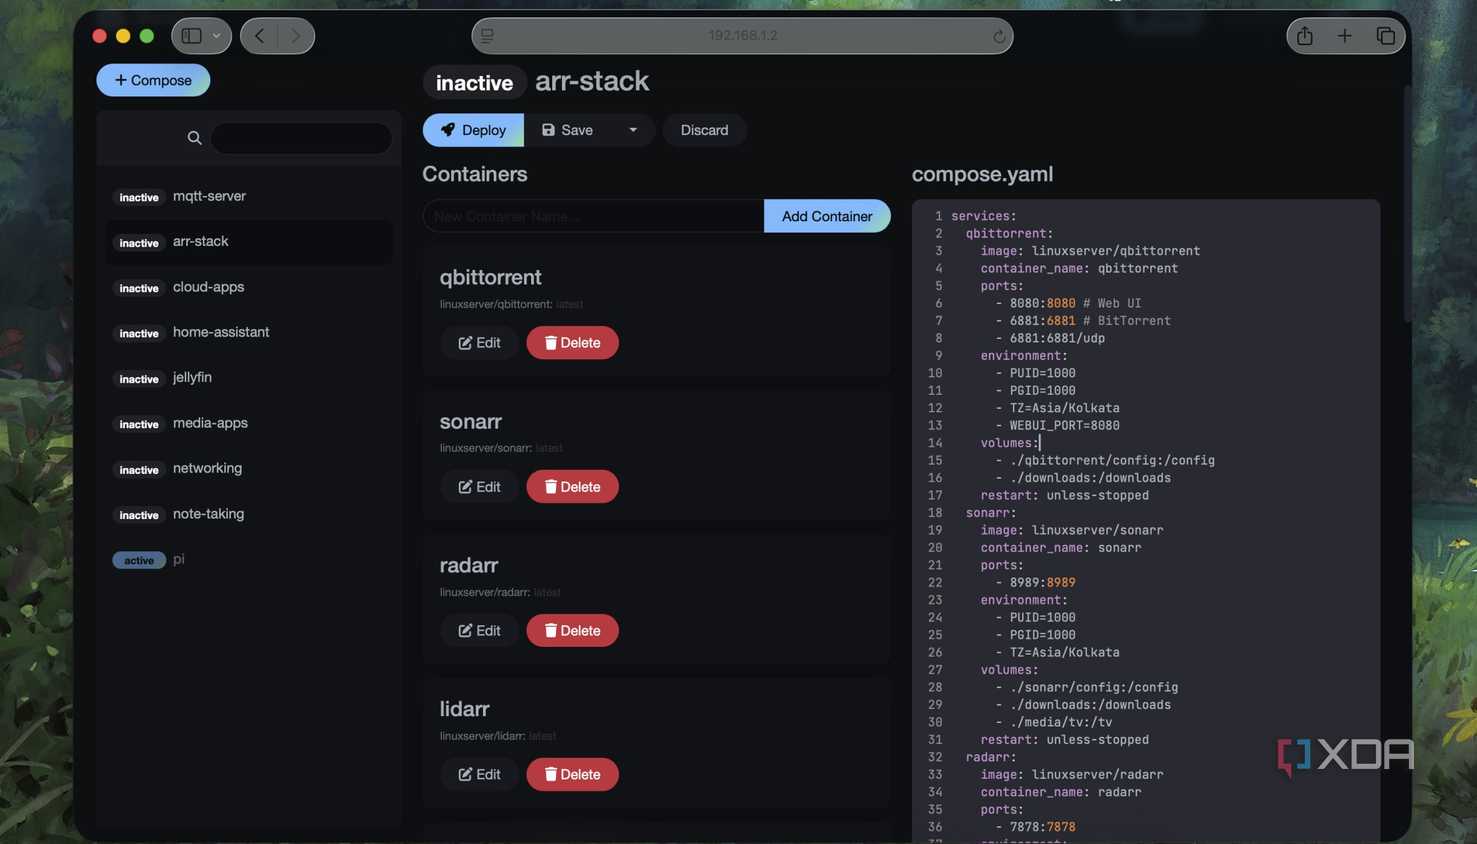Click the inactive status badge in header

coord(474,83)
